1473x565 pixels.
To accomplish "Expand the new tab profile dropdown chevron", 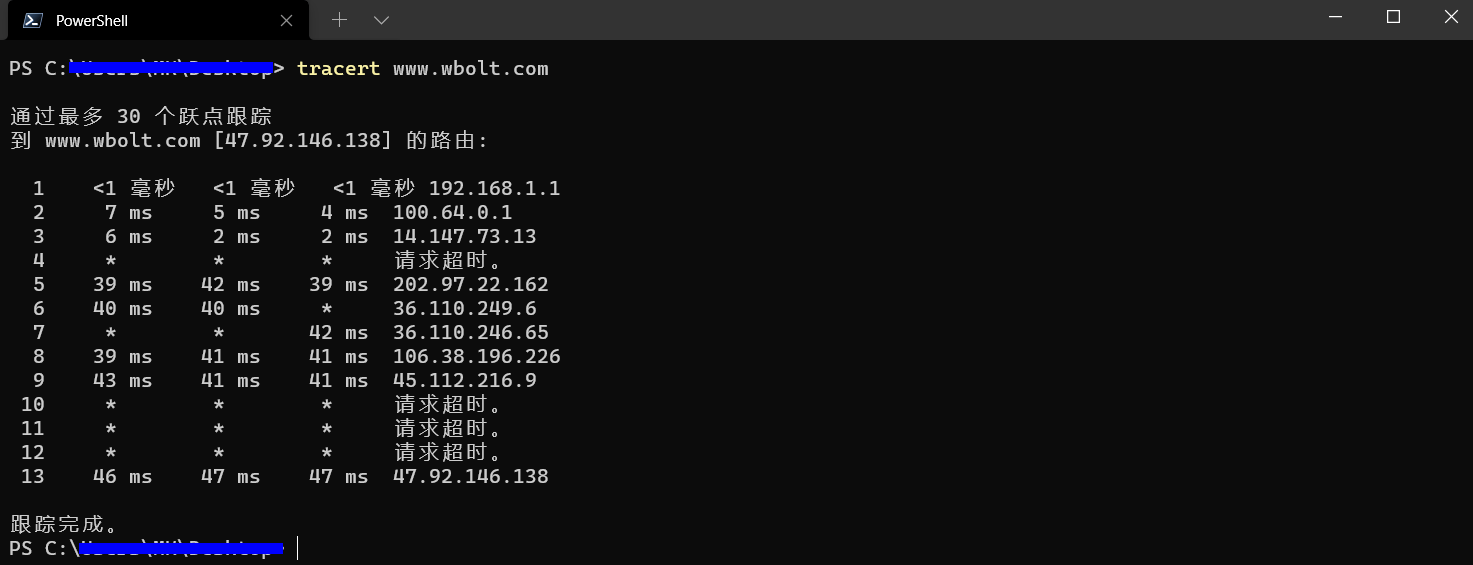I will [381, 20].
